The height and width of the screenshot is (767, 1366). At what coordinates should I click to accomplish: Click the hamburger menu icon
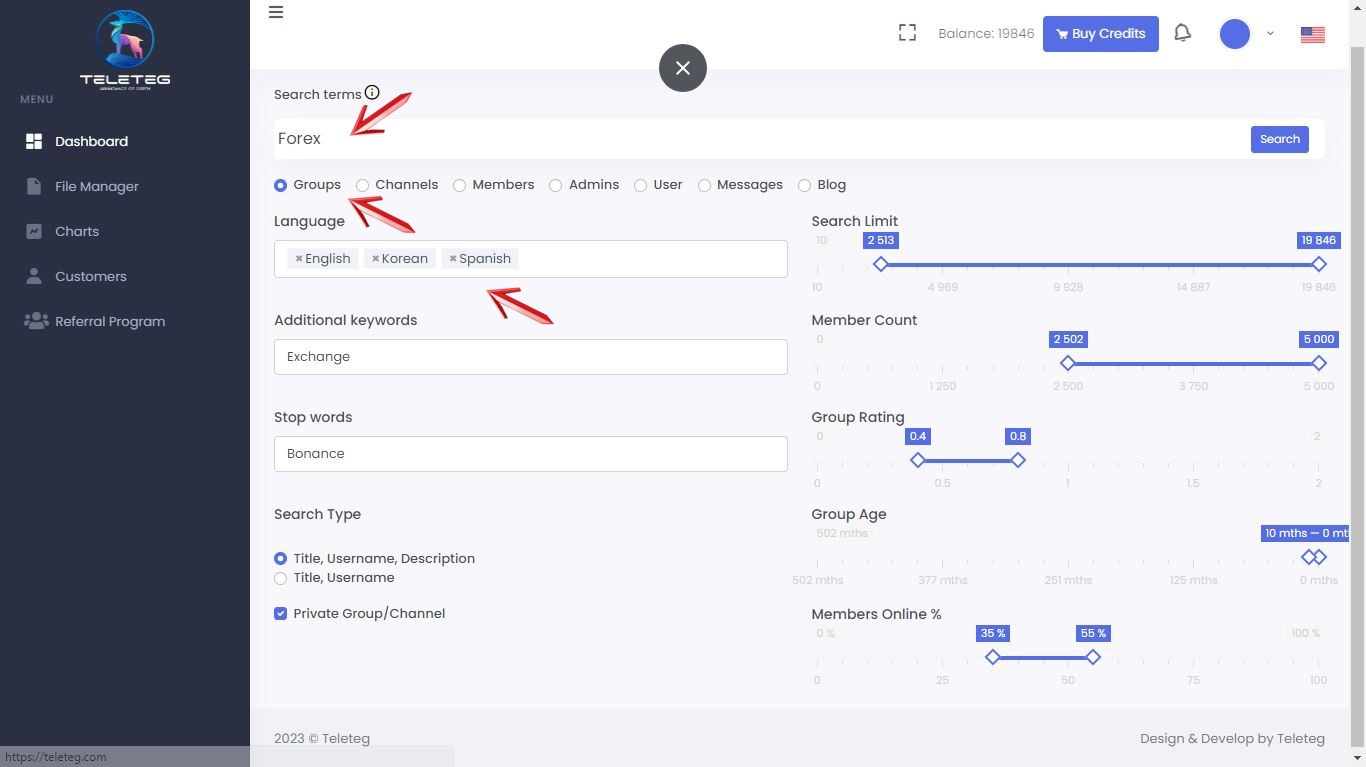276,12
